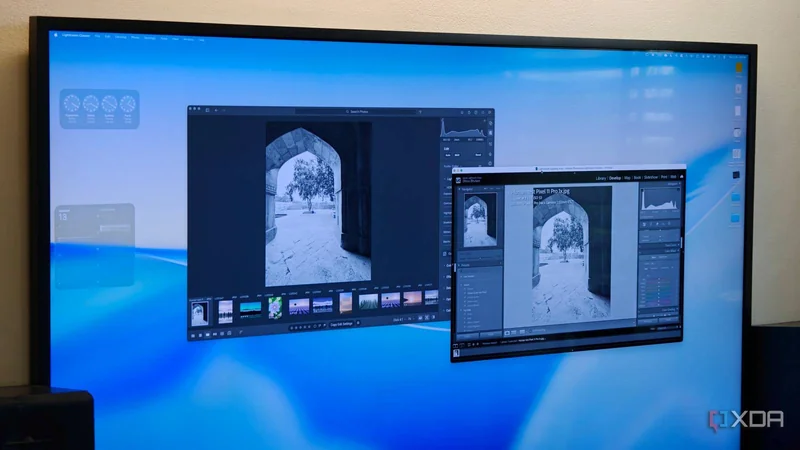Select the crop tool under the histogram
This screenshot has width=800, height=450.
644,224
